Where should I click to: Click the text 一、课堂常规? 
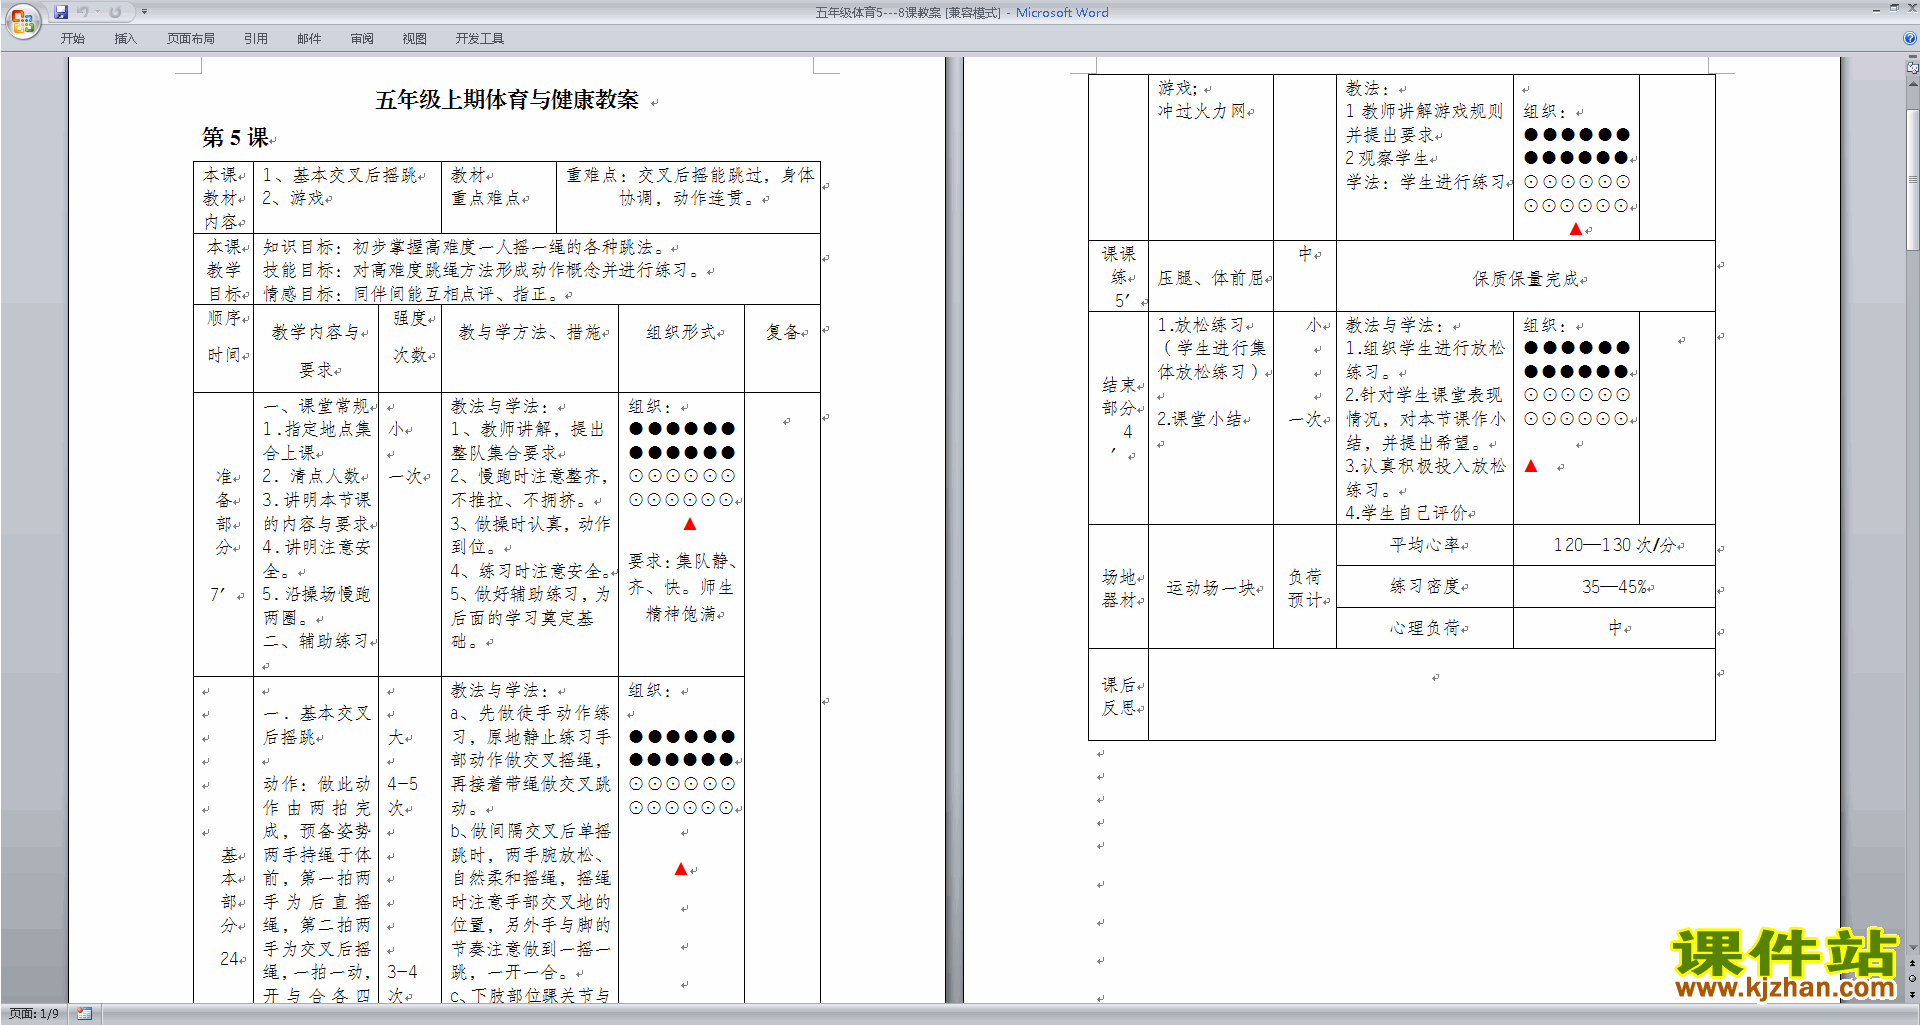click(317, 406)
